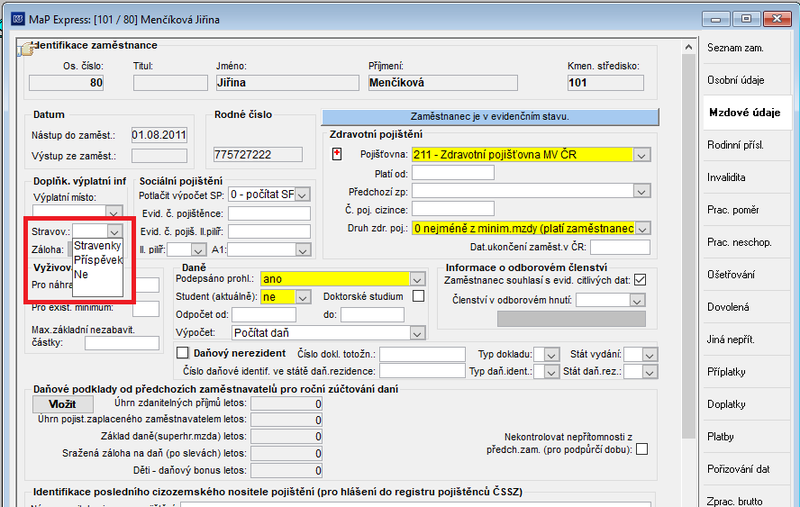Select Příspěvek from the dropdown list
Viewport: 800px width, 507px height.
tap(97, 260)
